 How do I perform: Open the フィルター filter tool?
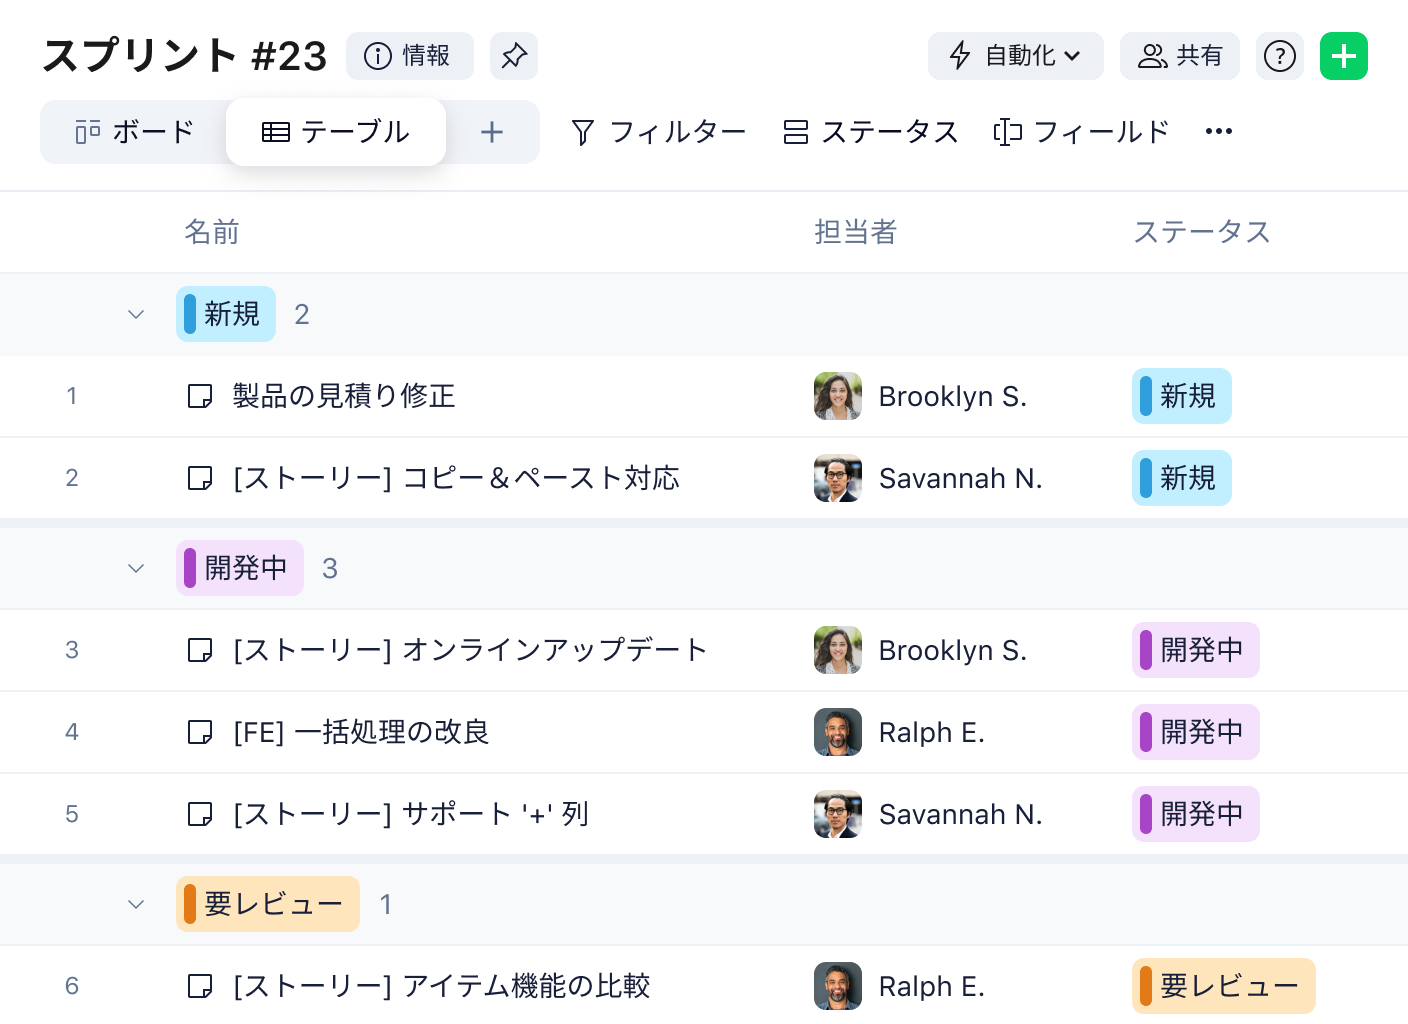pyautogui.click(x=658, y=132)
